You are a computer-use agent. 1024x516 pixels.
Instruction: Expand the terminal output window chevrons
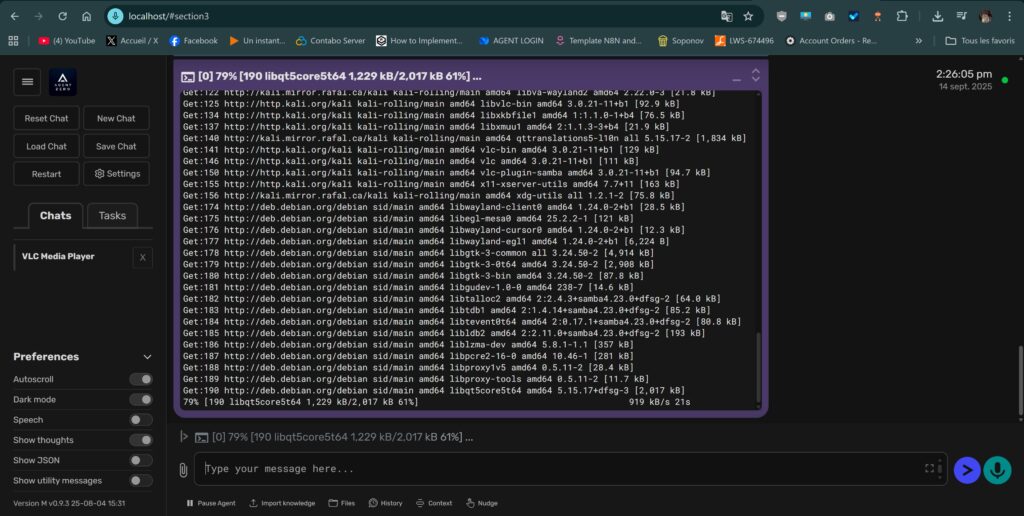(756, 76)
